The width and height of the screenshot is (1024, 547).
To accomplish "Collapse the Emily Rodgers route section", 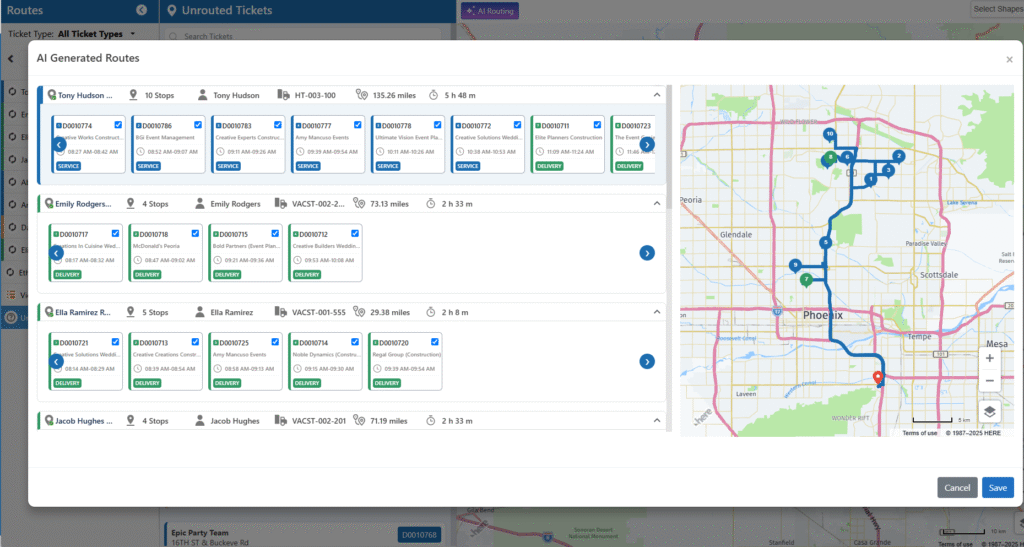I will click(656, 204).
